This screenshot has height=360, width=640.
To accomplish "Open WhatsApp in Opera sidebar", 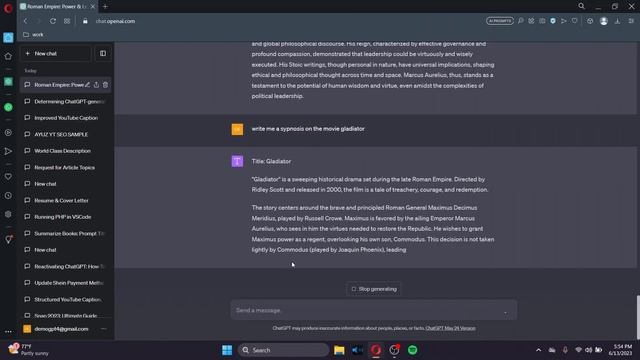I will 8,107.
